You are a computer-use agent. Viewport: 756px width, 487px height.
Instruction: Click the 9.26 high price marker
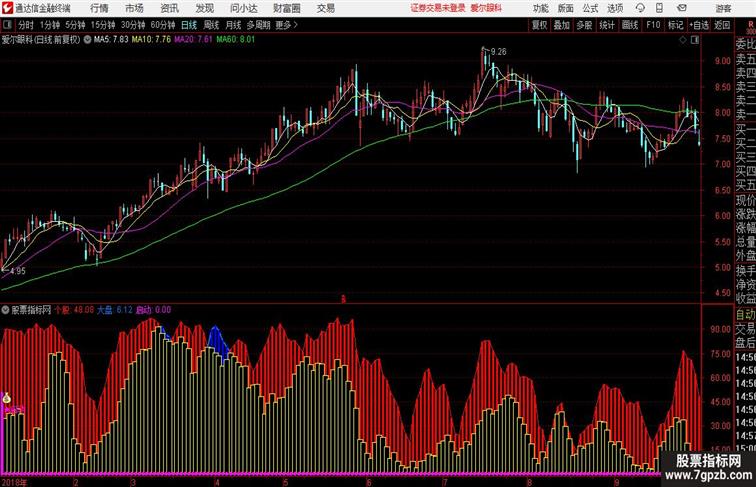(x=499, y=52)
